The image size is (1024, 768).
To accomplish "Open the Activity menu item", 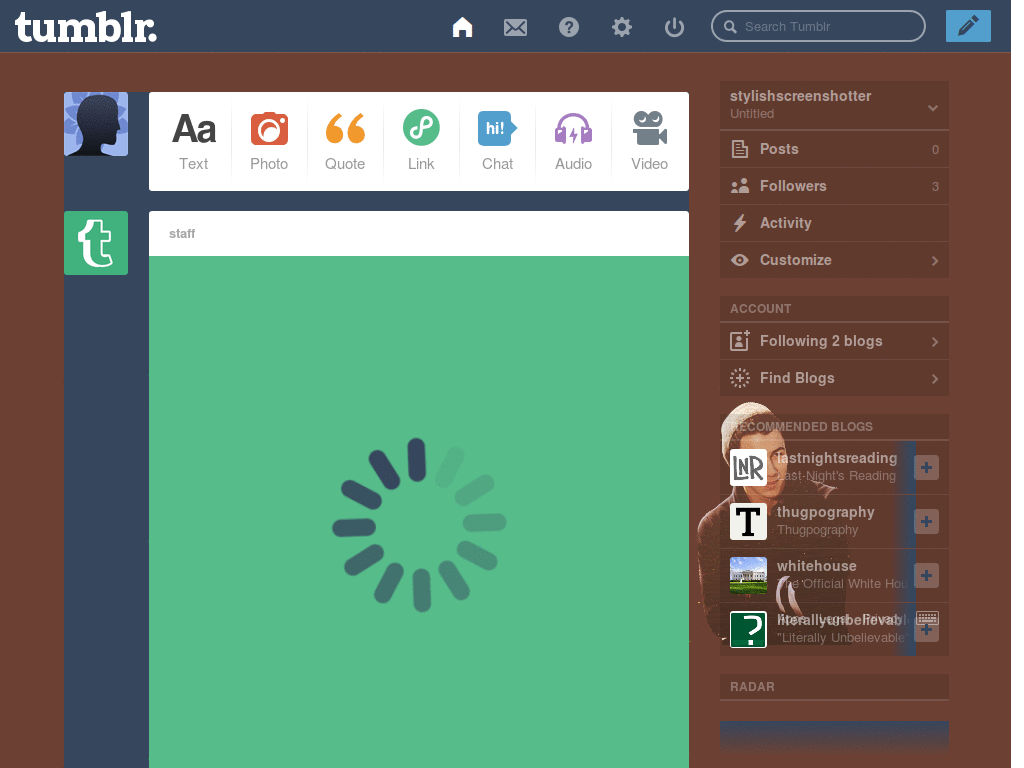I will (x=835, y=223).
